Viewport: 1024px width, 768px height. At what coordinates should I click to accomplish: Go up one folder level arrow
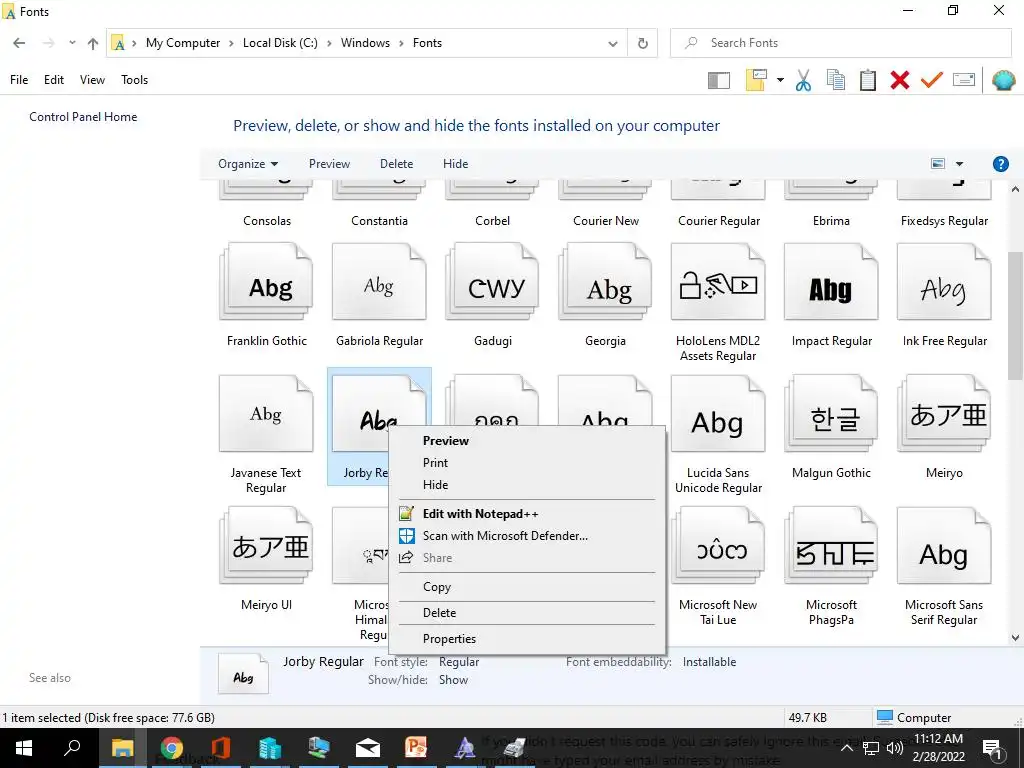tap(93, 44)
